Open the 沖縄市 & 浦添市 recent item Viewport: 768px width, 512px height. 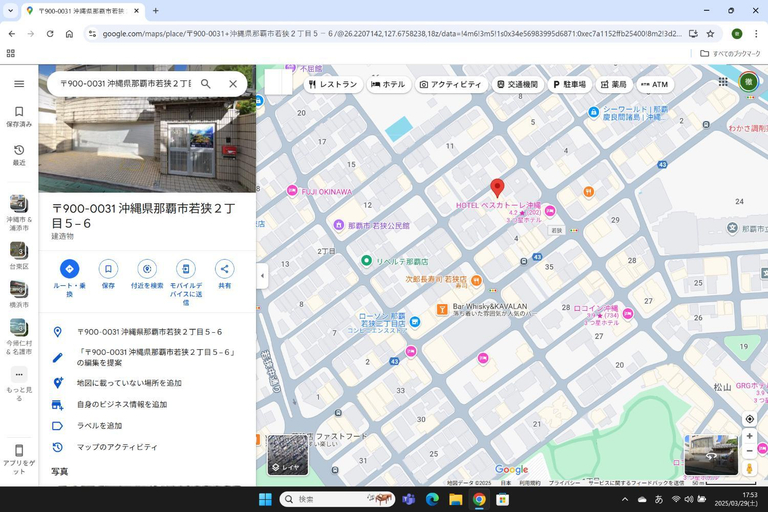click(x=19, y=213)
